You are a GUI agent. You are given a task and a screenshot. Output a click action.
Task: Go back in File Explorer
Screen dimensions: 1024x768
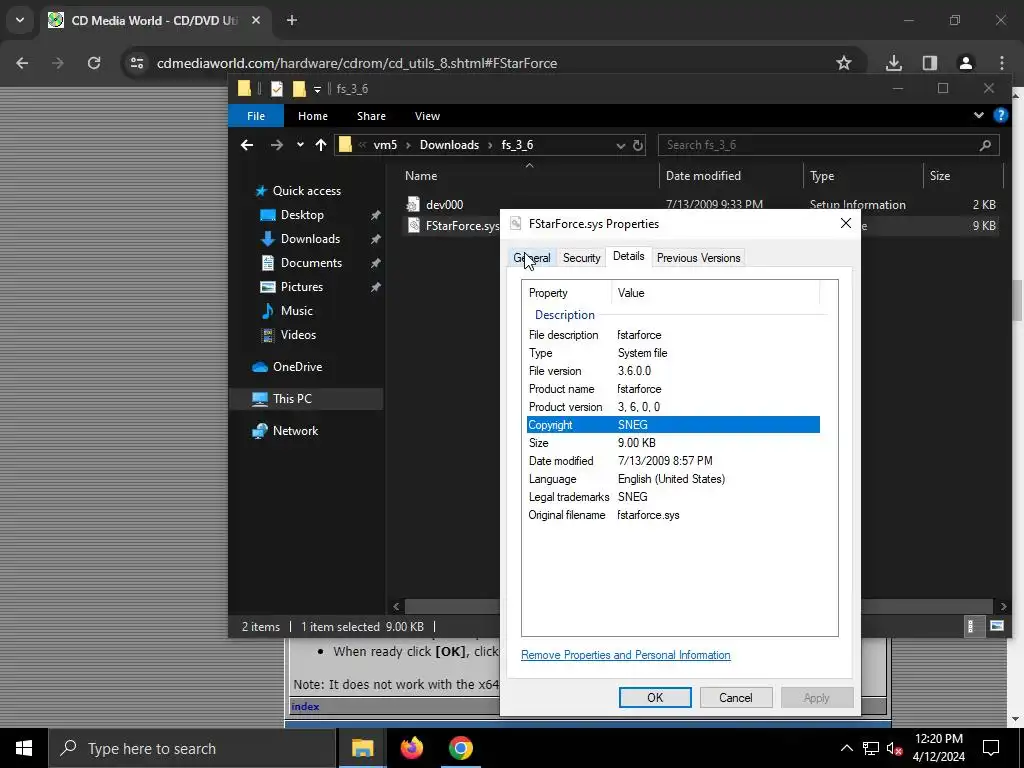pos(247,145)
